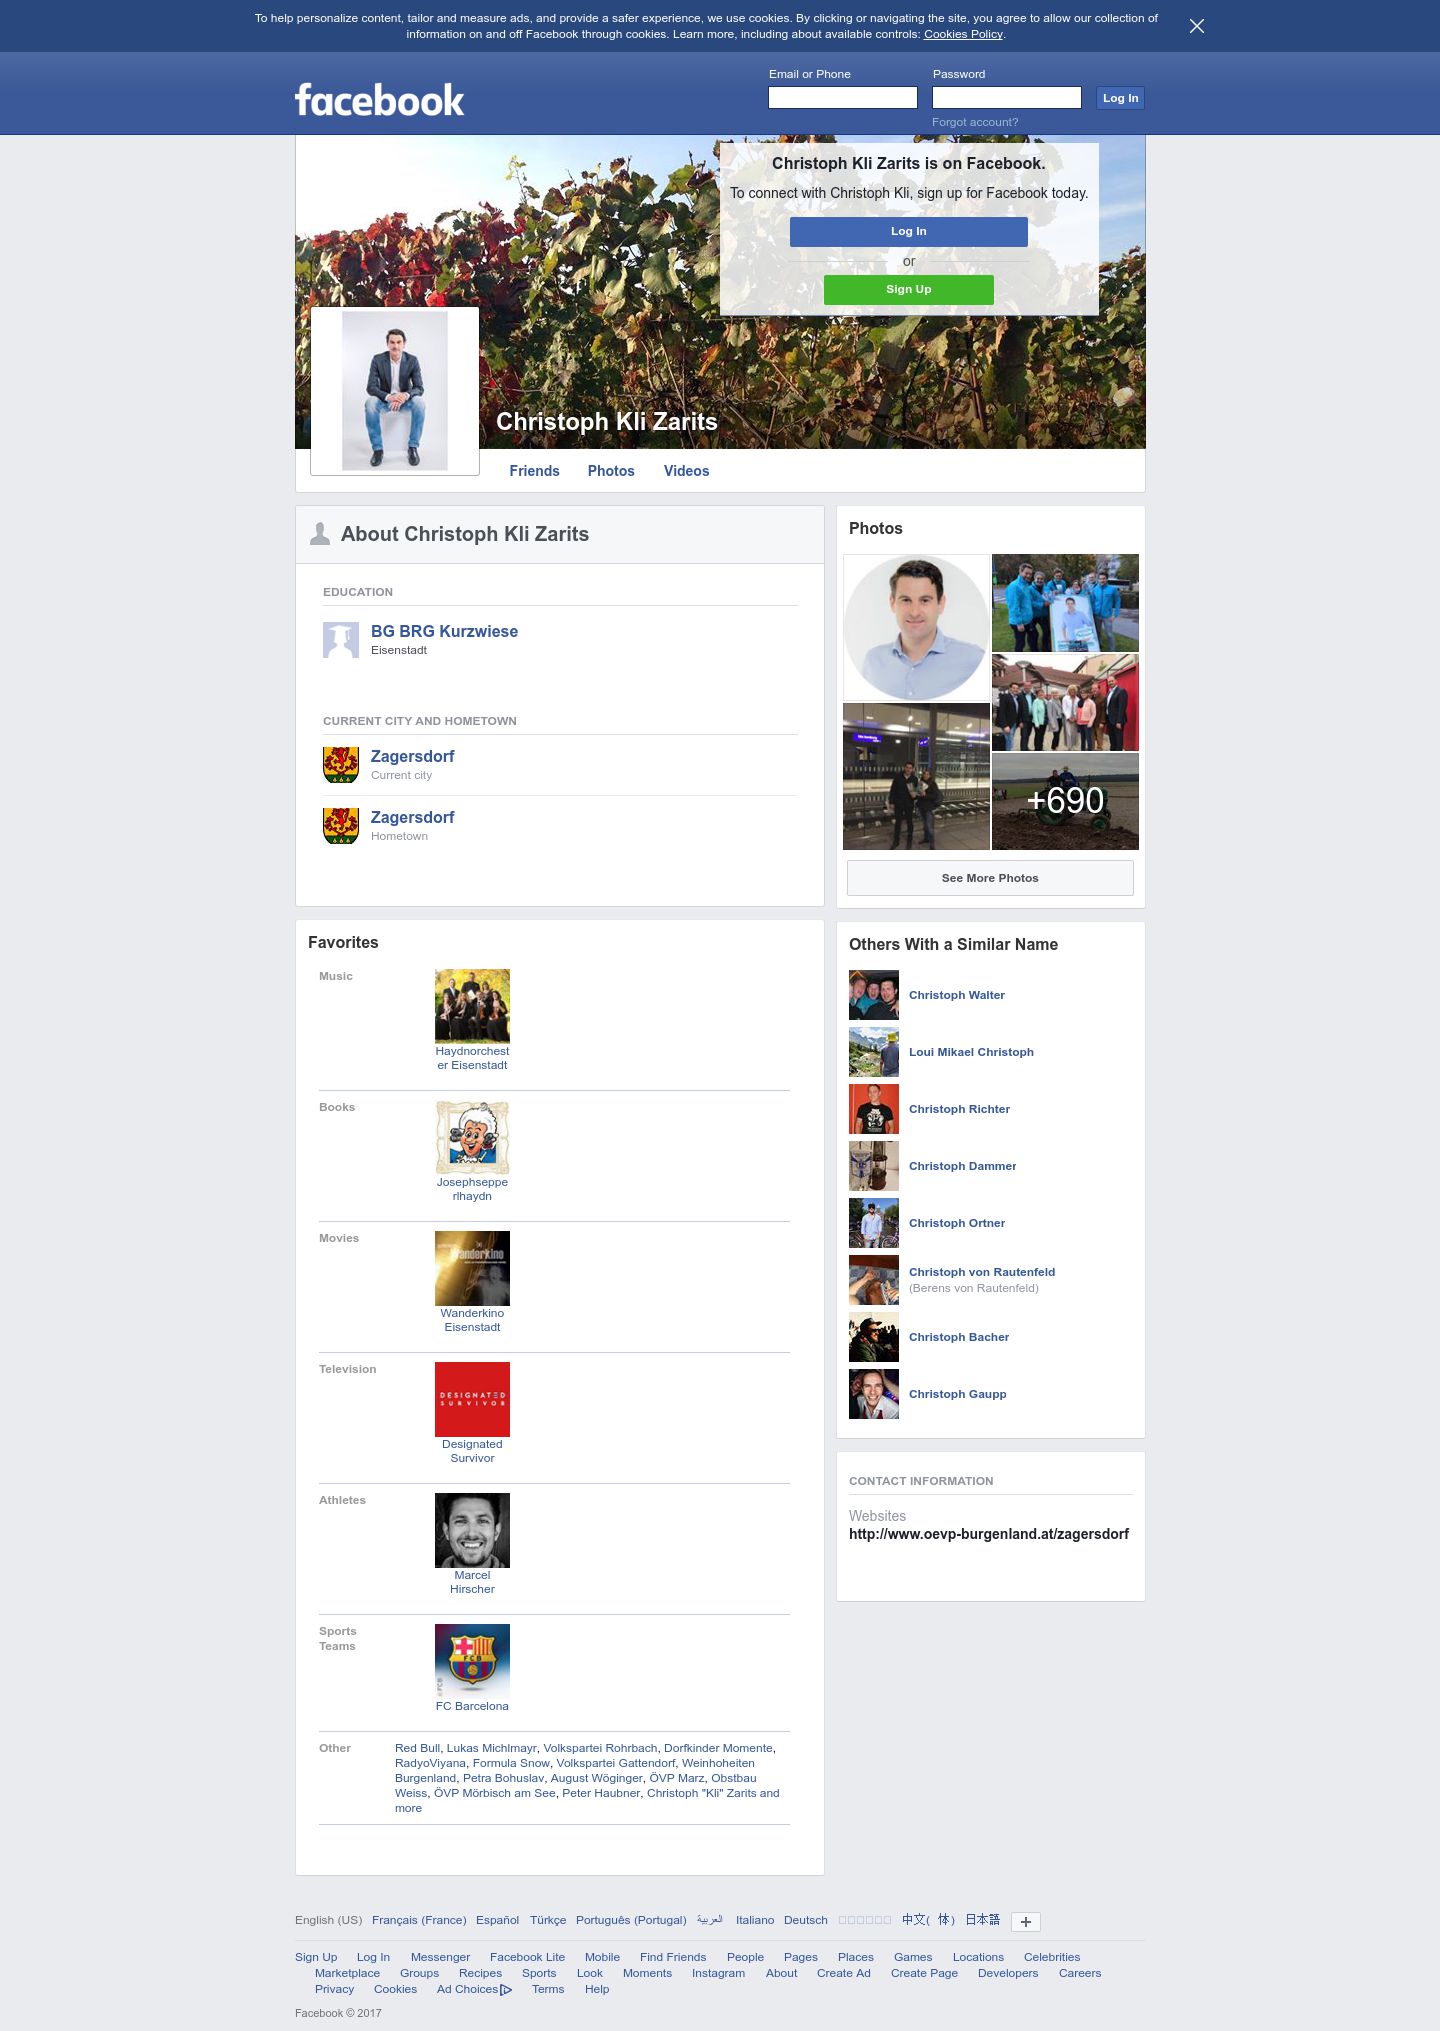Open Haydnorchester Eisenstadt music thumbnail

pos(472,1006)
